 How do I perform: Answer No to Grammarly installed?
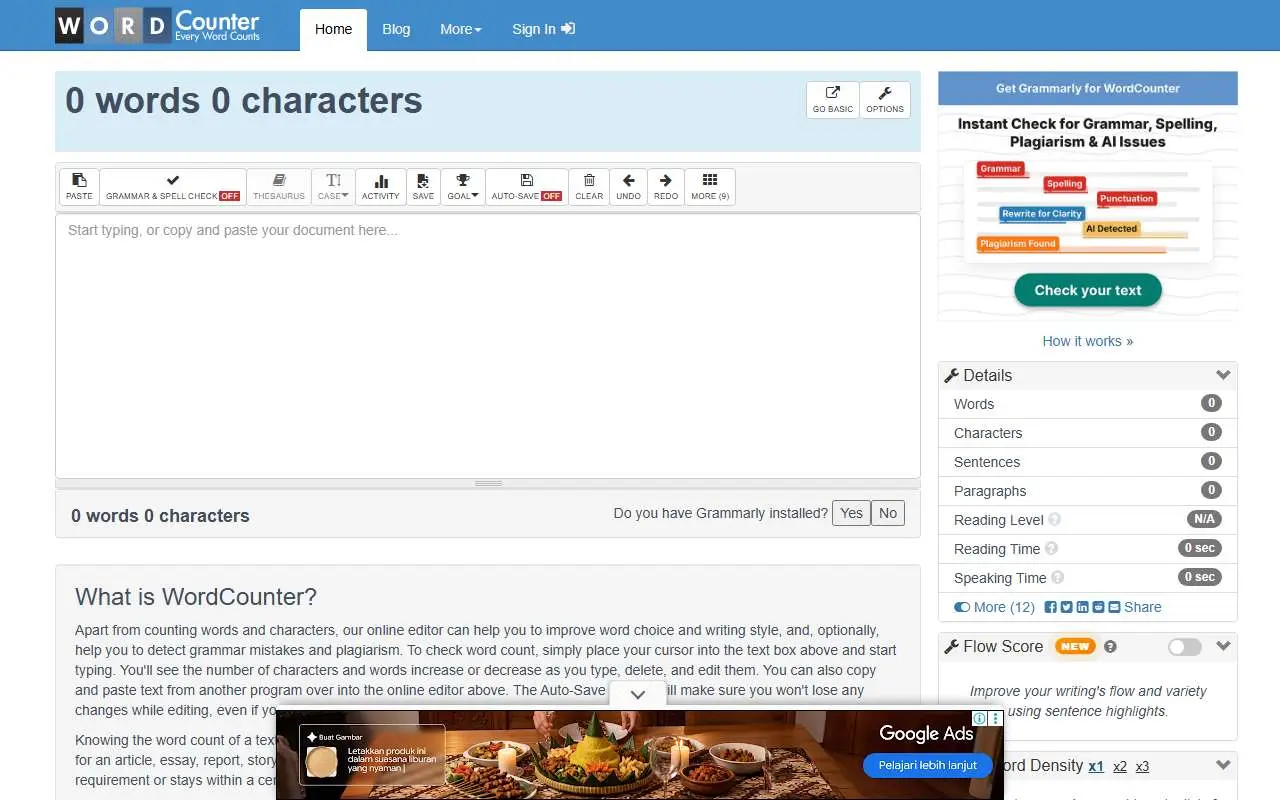tap(888, 513)
